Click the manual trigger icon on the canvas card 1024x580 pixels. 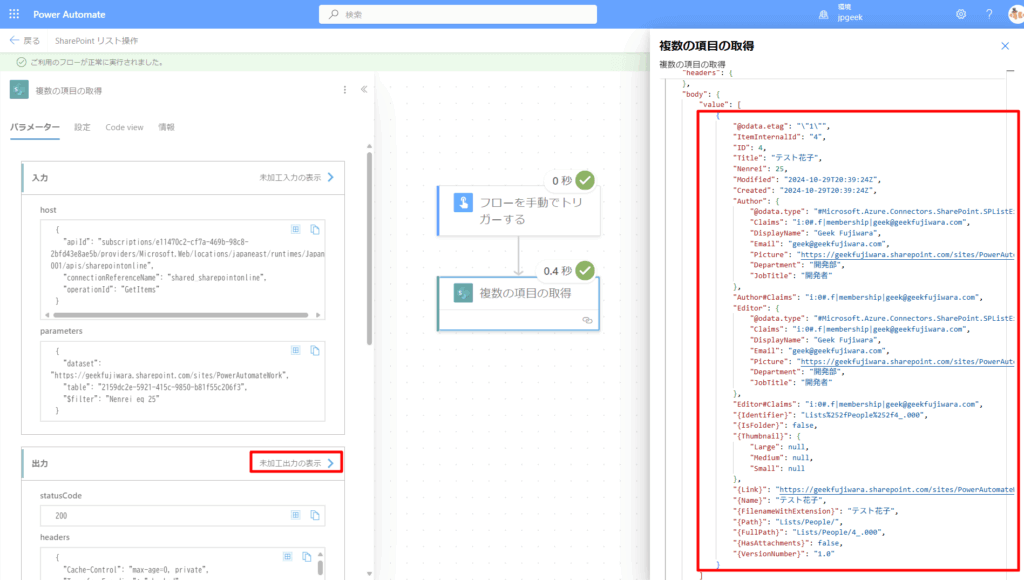463,202
